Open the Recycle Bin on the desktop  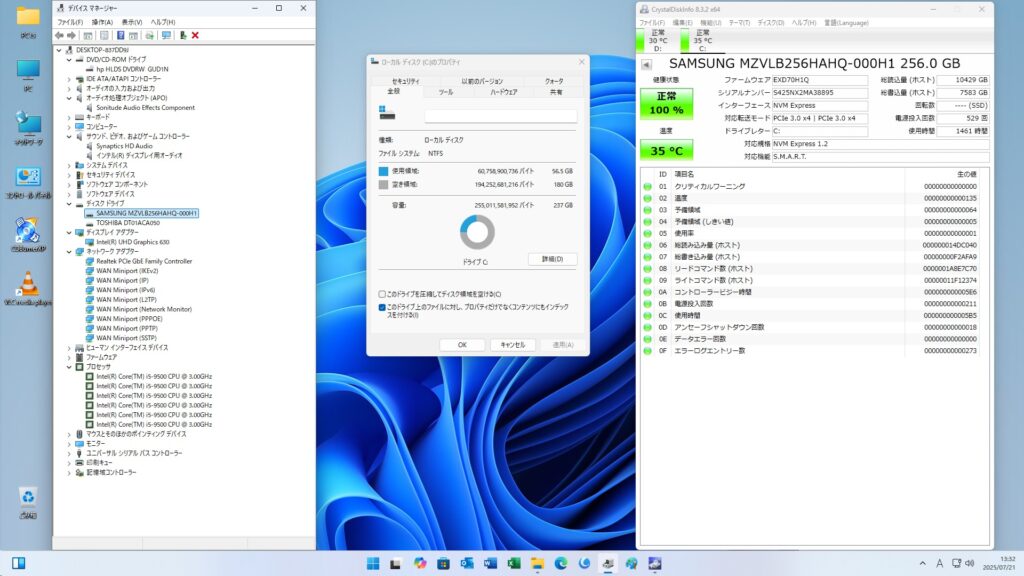point(28,502)
